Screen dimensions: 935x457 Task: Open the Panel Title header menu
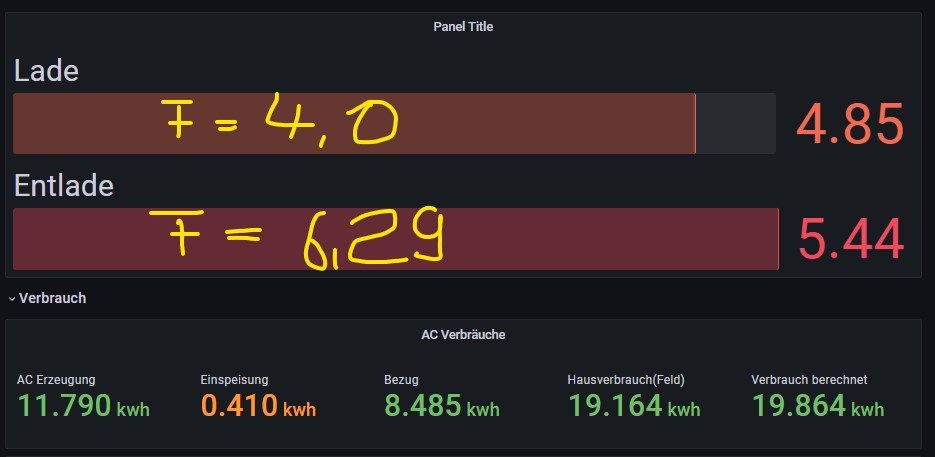coord(462,27)
